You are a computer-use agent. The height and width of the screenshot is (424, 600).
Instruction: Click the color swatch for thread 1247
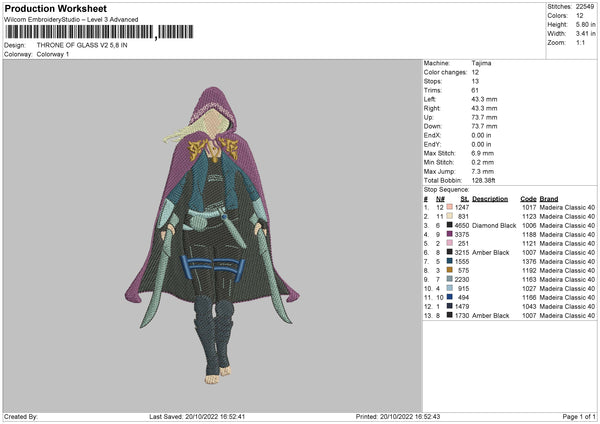pyautogui.click(x=451, y=207)
